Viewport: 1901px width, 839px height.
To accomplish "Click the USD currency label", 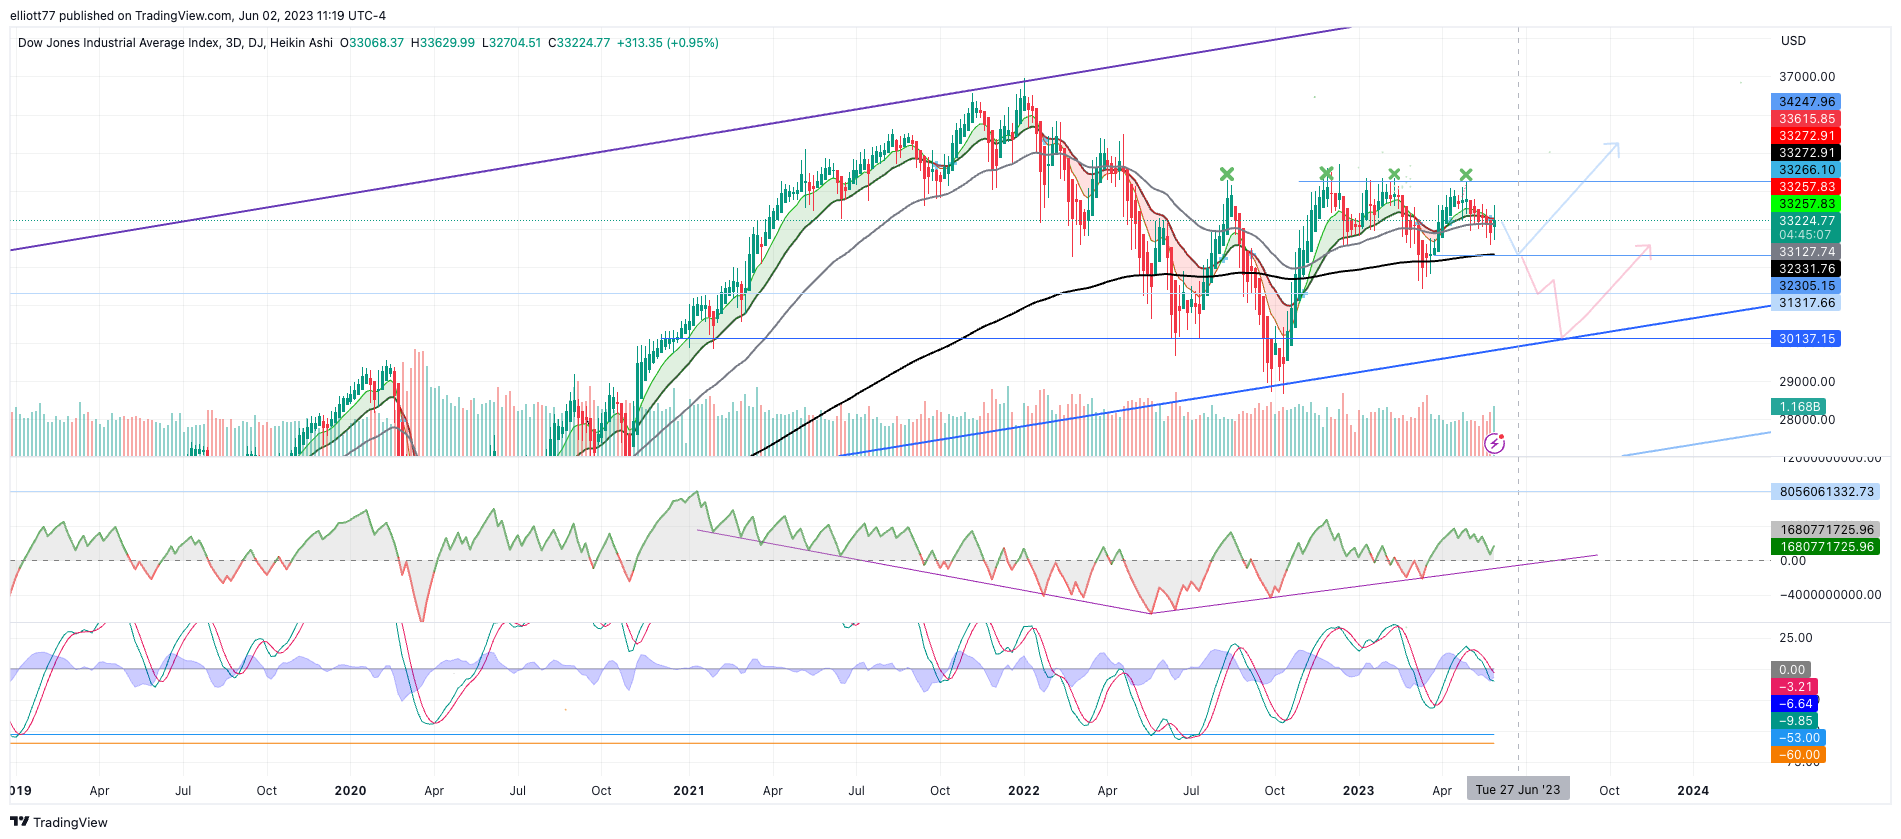I will [x=1793, y=41].
